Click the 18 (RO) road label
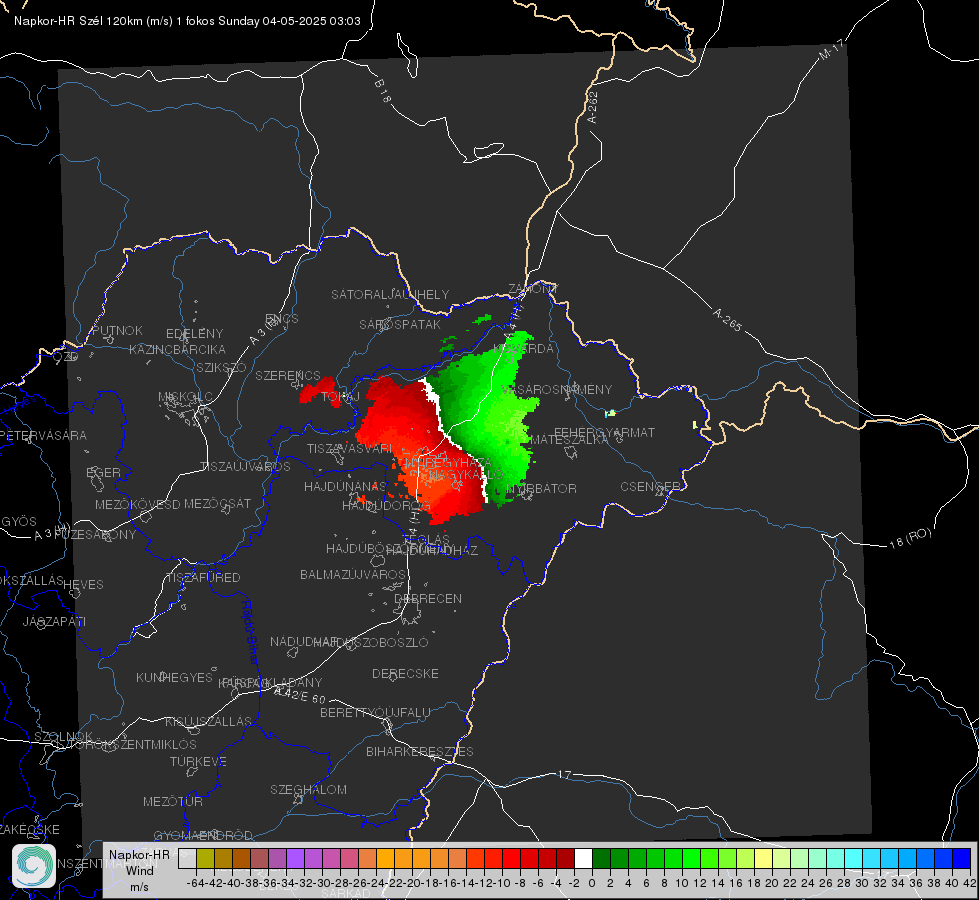This screenshot has height=900, width=979. click(x=910, y=538)
